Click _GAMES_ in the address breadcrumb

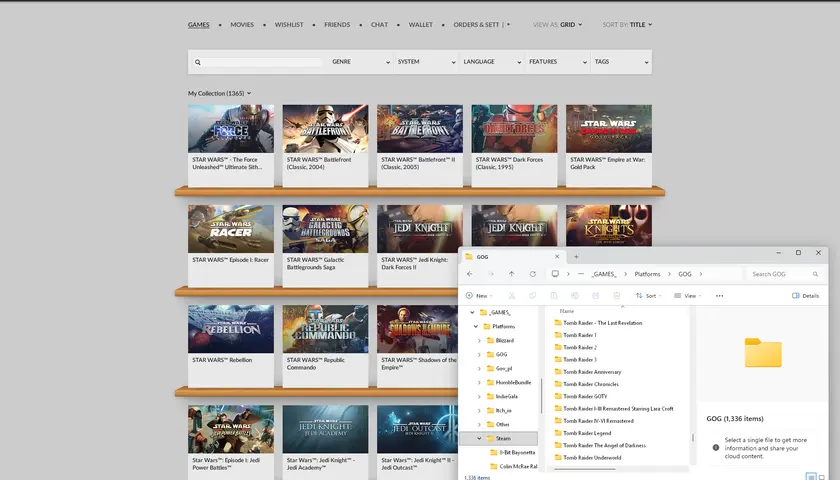[604, 274]
